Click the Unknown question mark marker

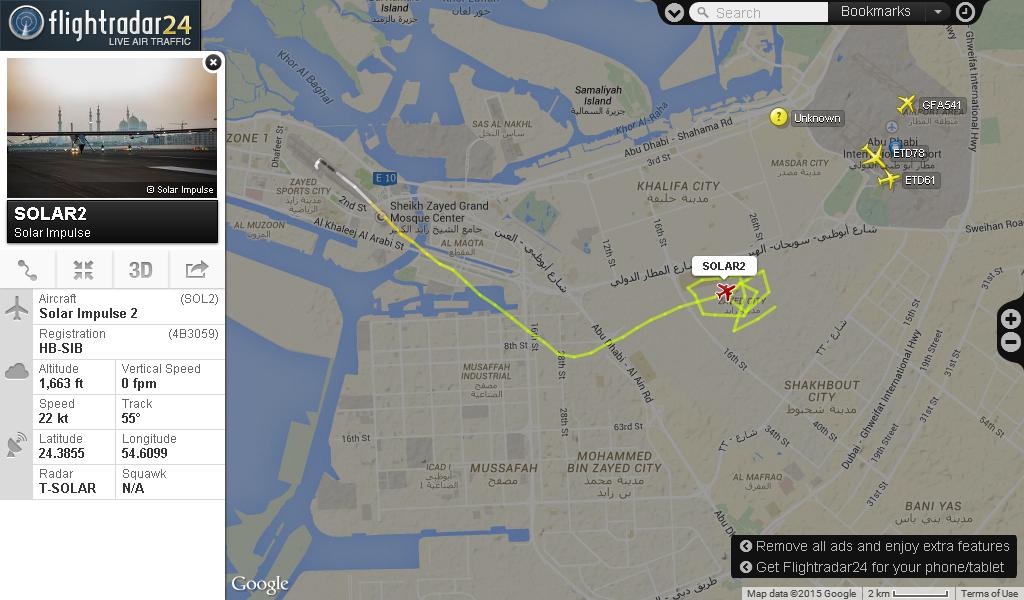pos(778,117)
